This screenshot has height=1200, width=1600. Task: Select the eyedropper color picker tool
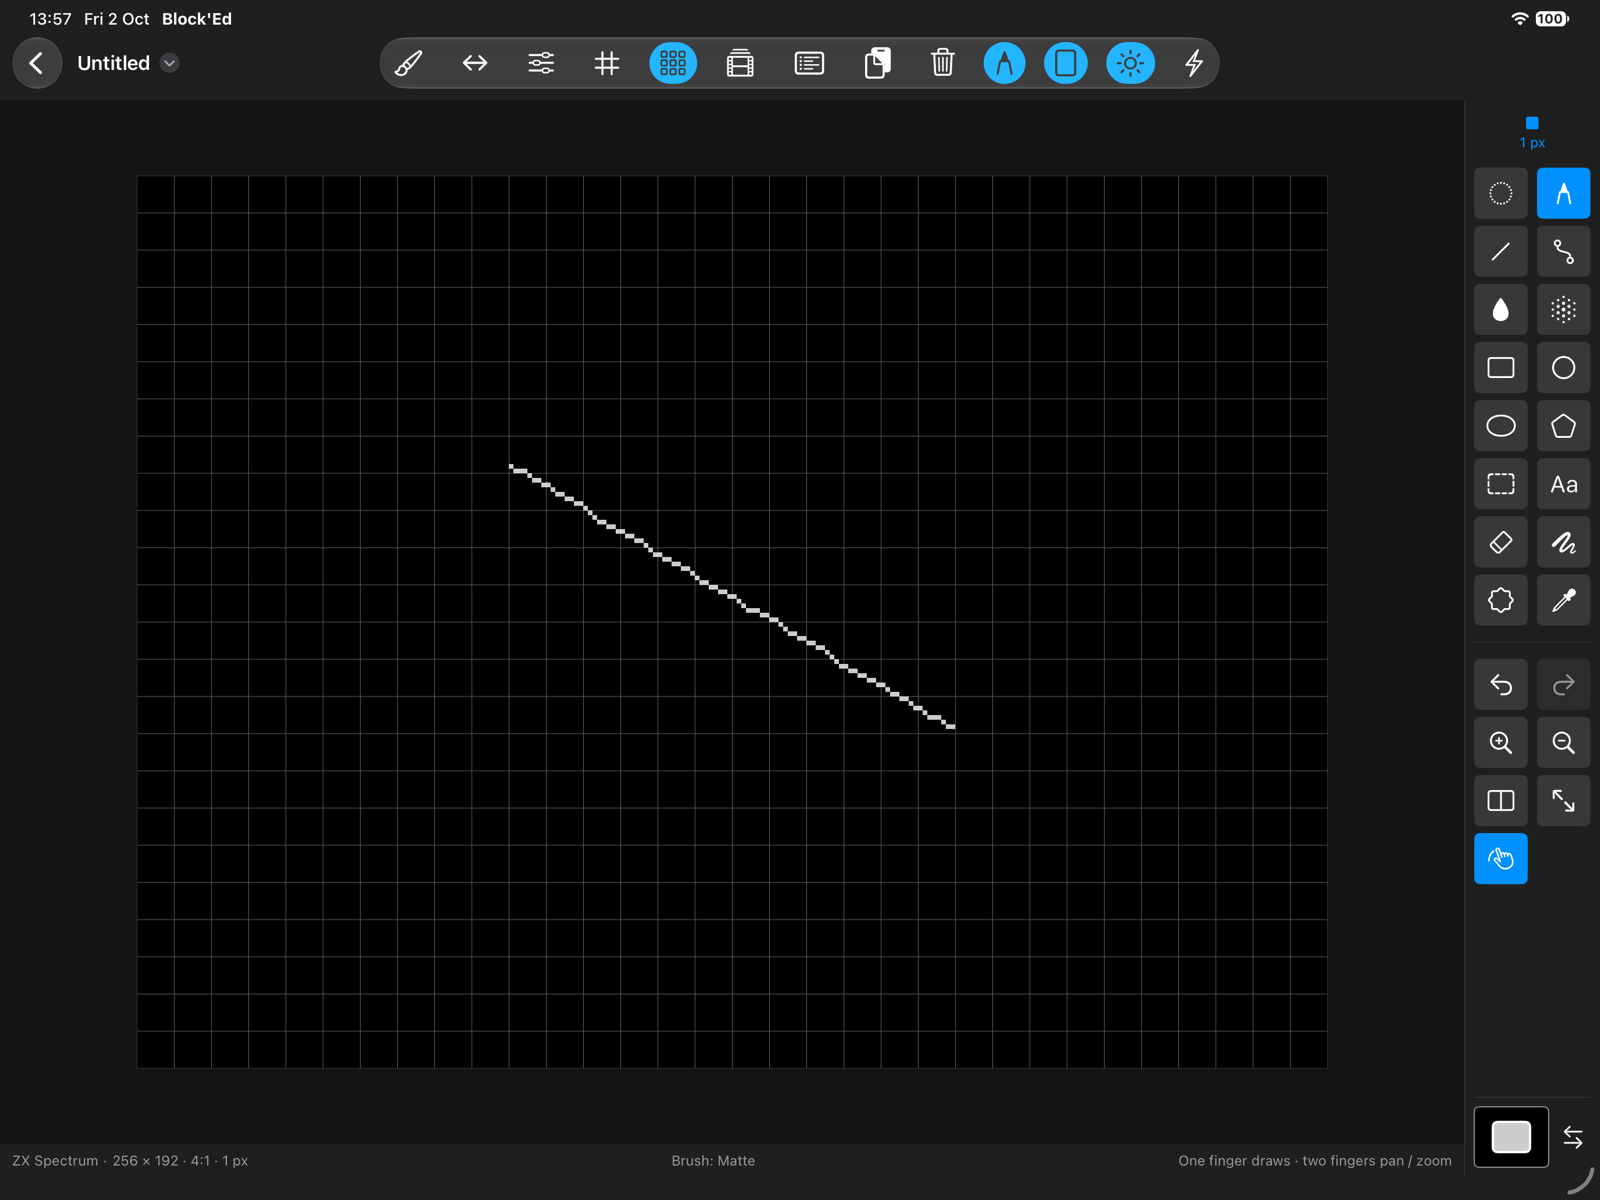[x=1563, y=600]
